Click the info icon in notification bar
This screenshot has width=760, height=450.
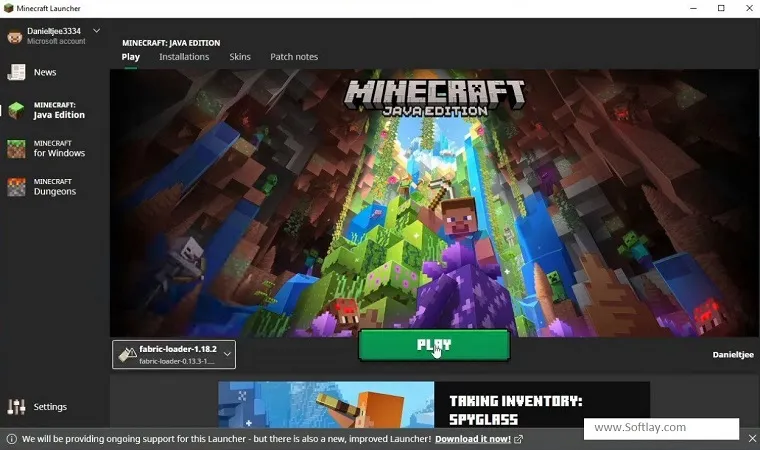click(12, 439)
